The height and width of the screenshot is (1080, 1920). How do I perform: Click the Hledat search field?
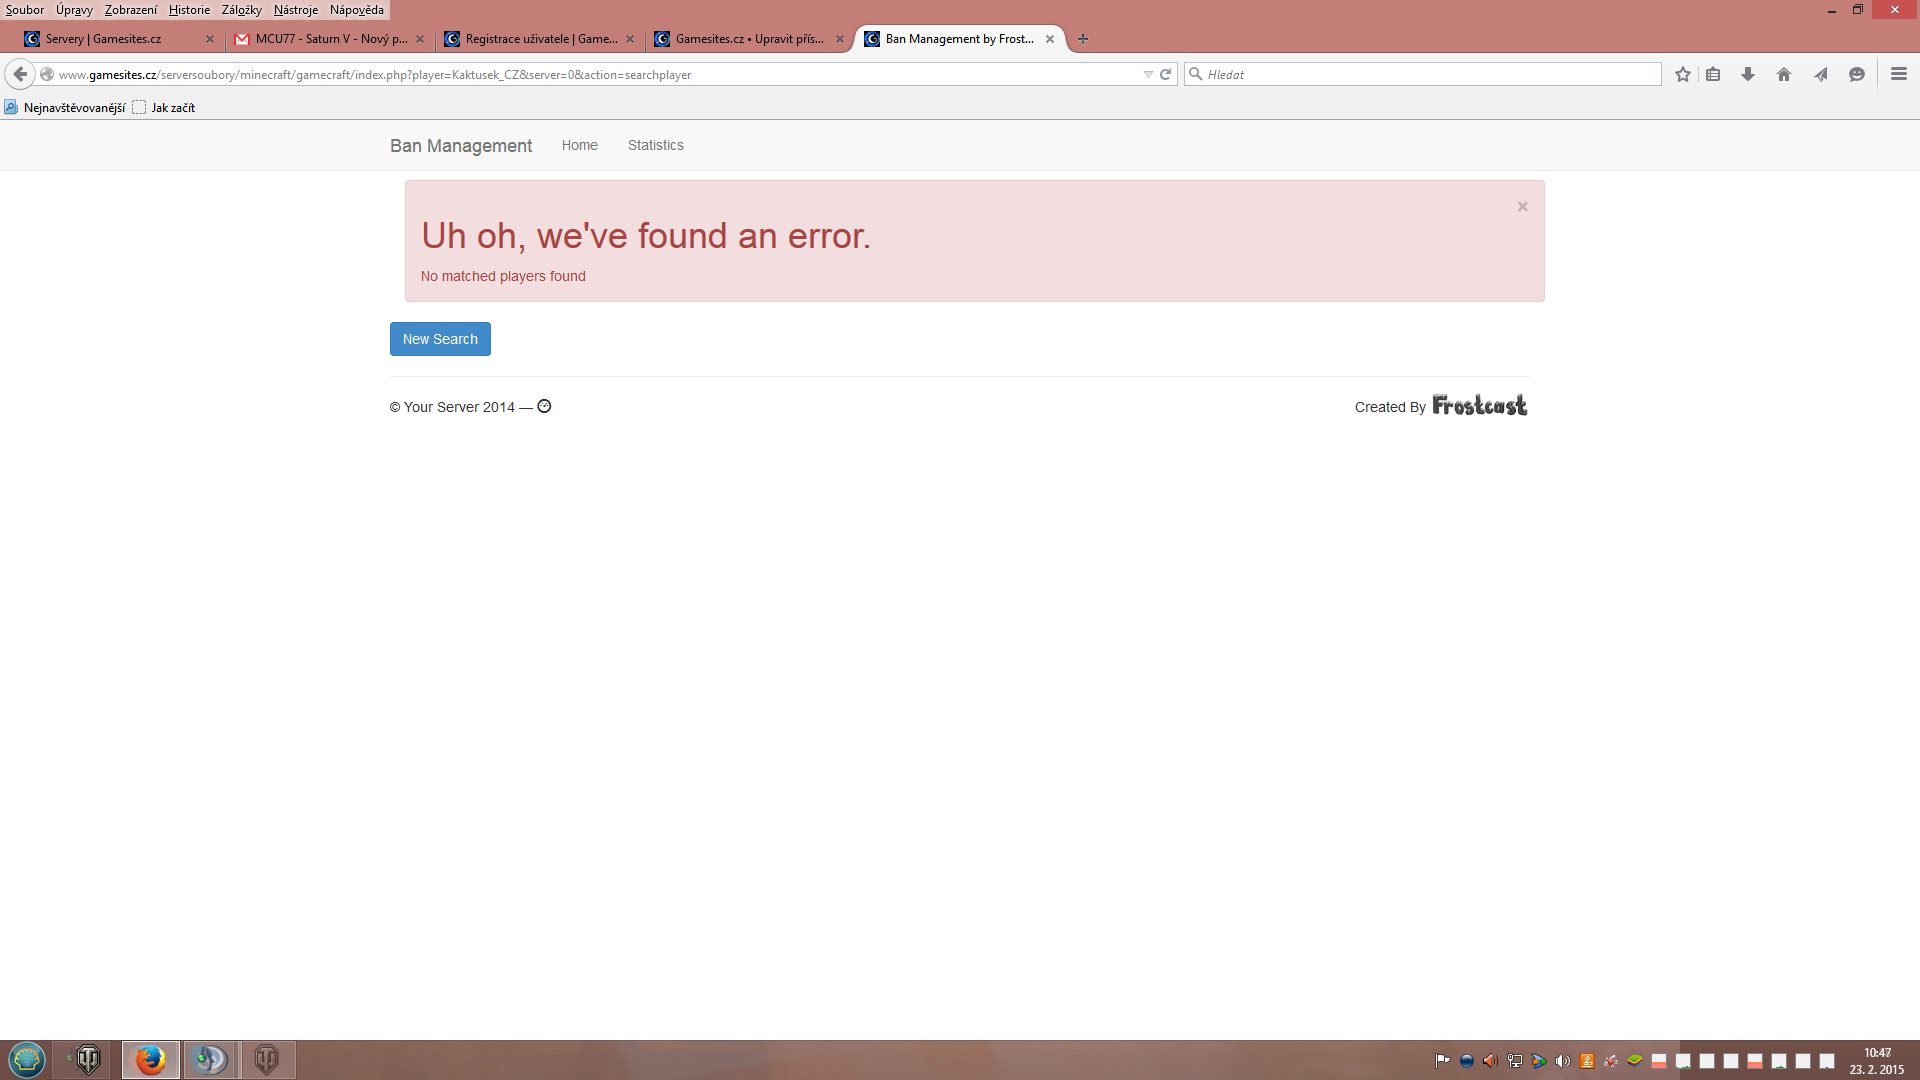click(x=1430, y=74)
